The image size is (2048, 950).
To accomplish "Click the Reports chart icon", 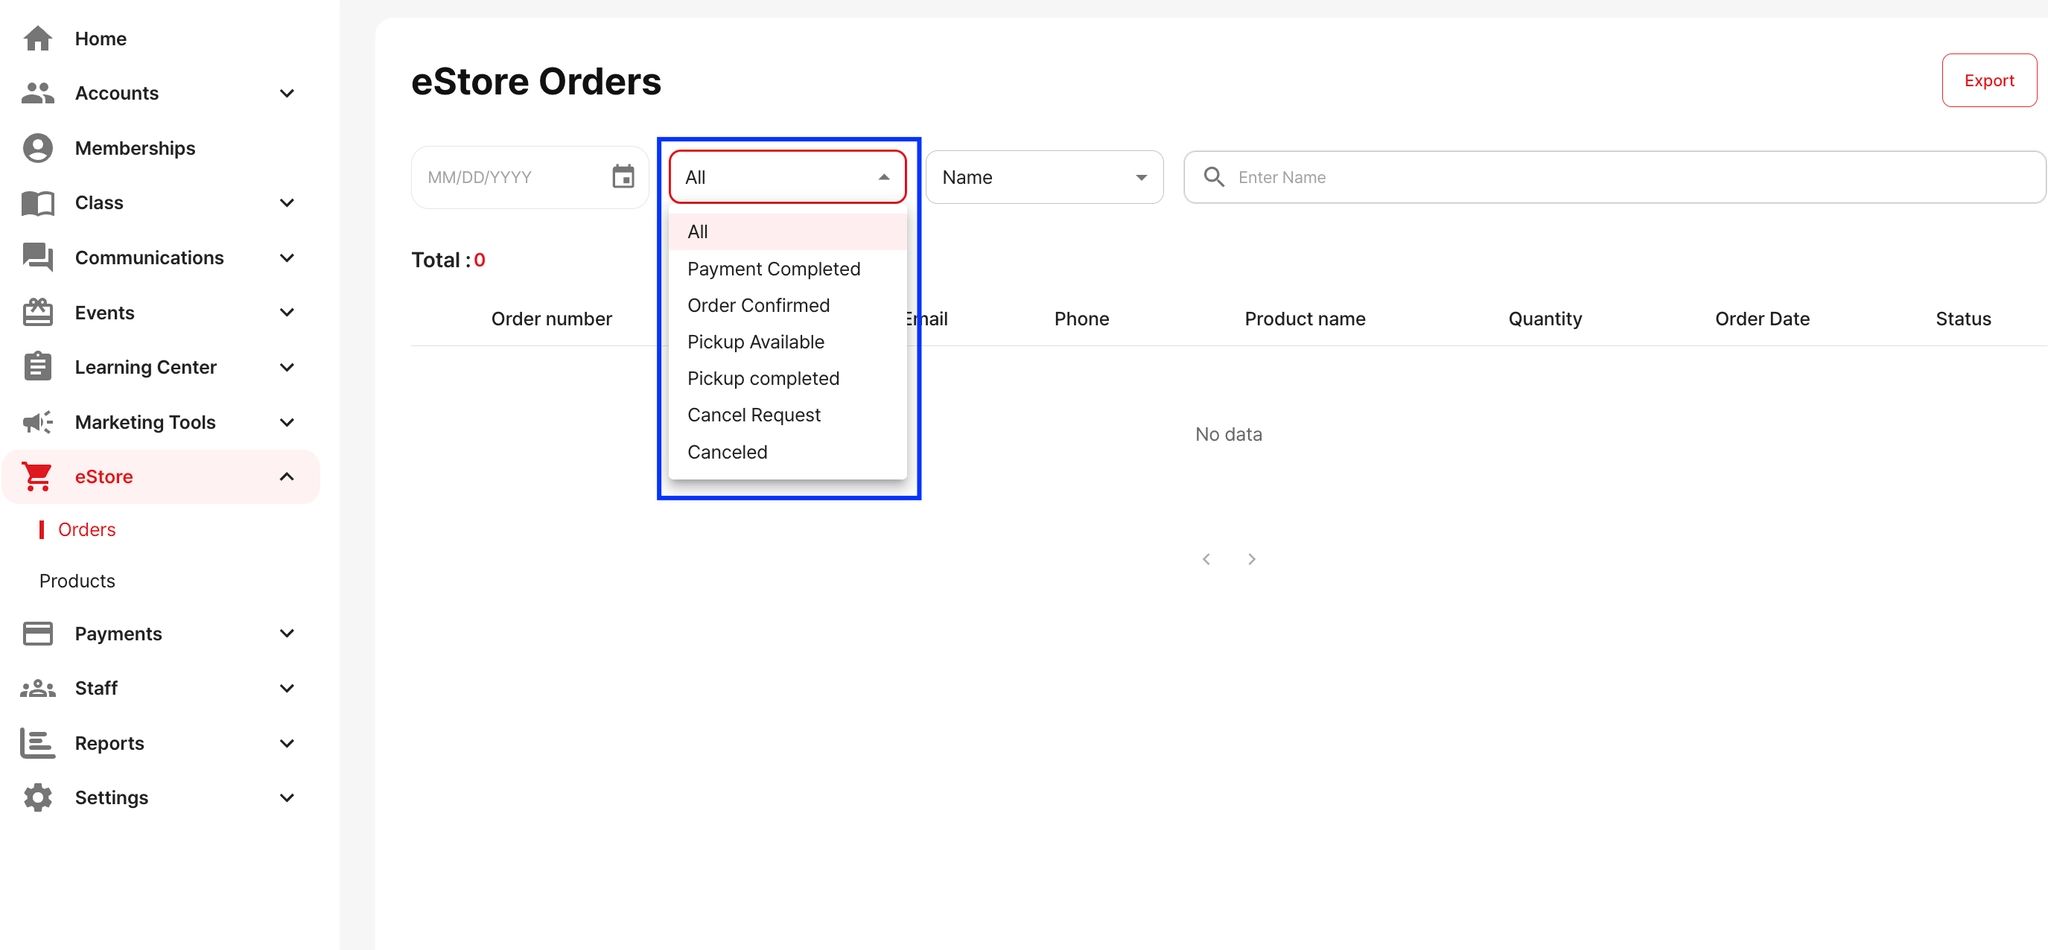I will [38, 743].
